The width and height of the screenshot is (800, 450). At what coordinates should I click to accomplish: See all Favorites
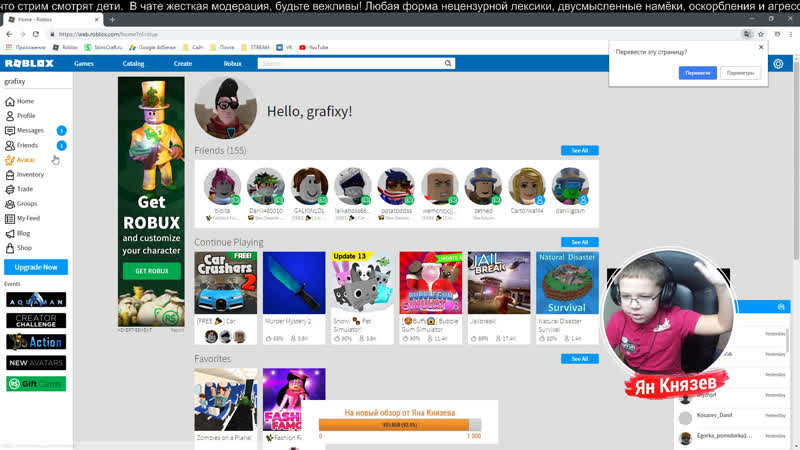pos(580,359)
